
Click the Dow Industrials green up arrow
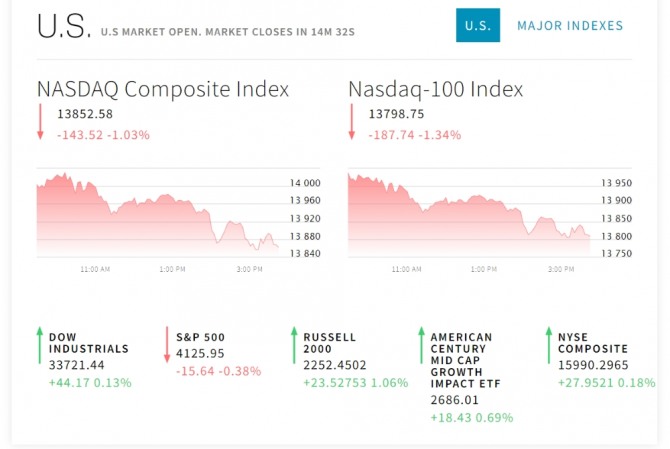tap(40, 345)
